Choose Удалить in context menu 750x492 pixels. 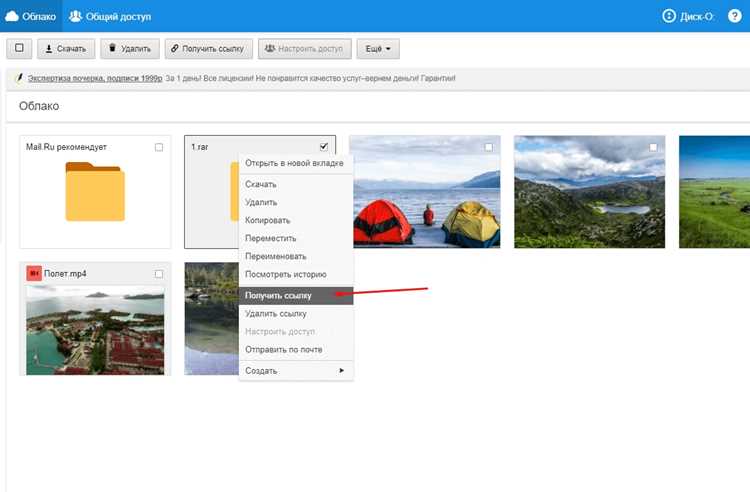coord(296,202)
